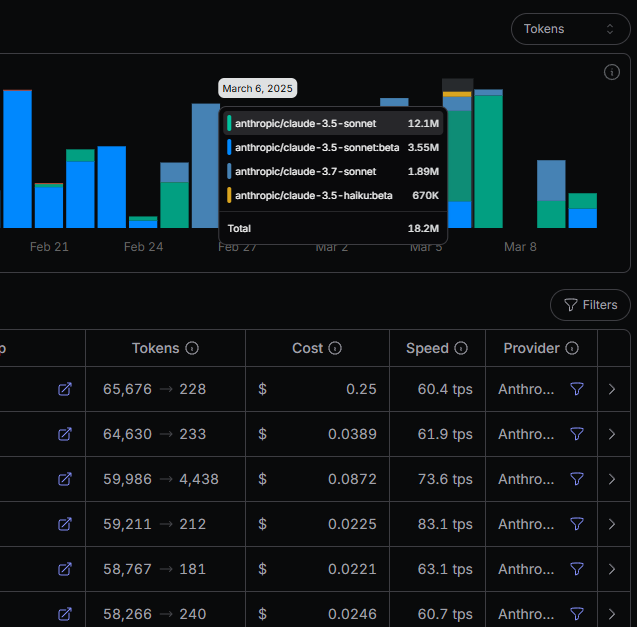Open external link icon for 59,986 tokens row
The image size is (637, 627).
65,479
